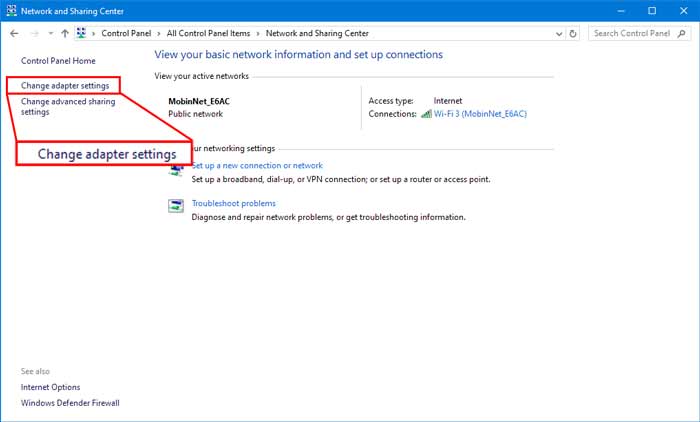Close the Network and Sharing Center window

point(683,11)
